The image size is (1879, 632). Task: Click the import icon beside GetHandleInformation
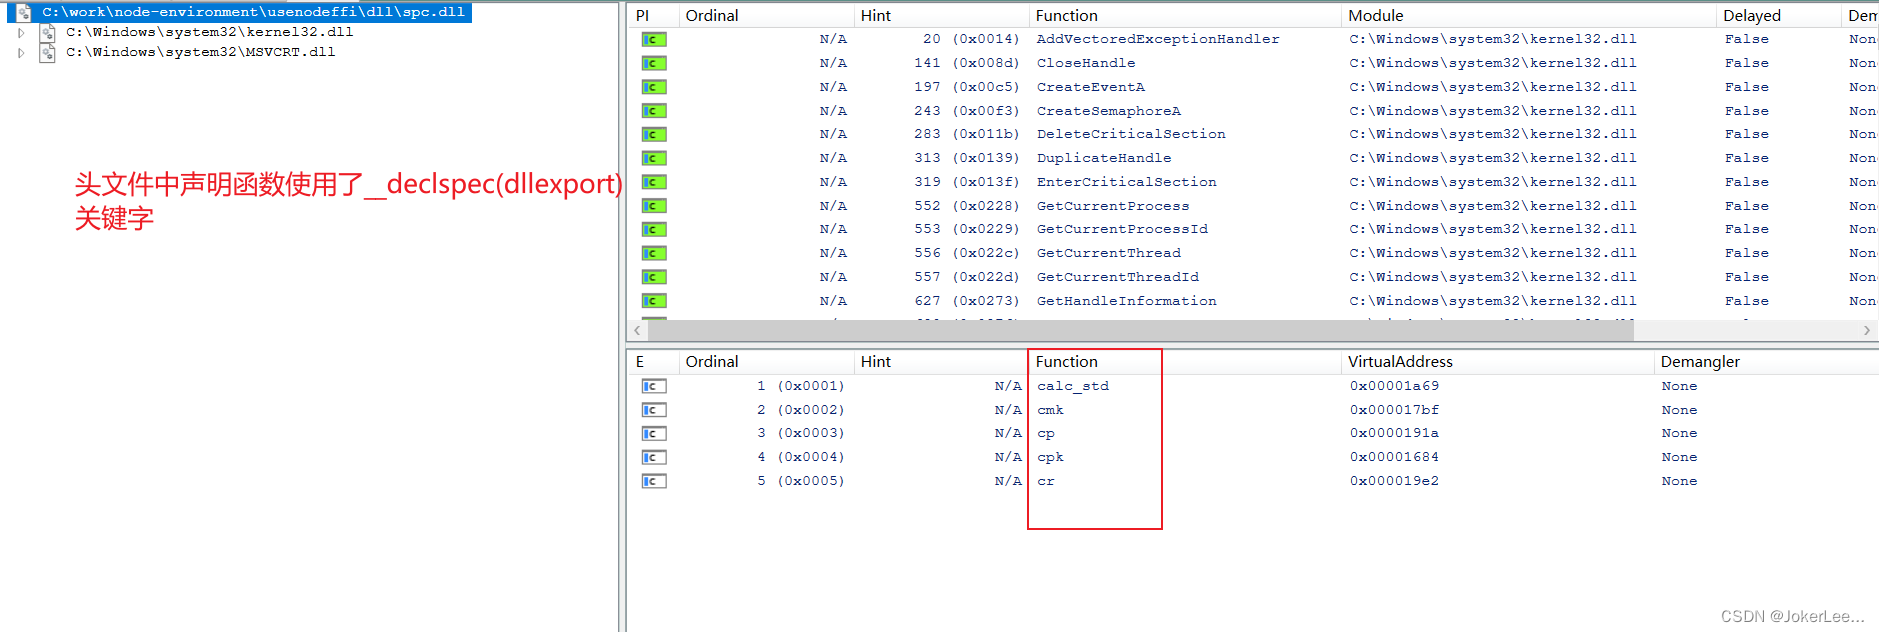(x=654, y=301)
